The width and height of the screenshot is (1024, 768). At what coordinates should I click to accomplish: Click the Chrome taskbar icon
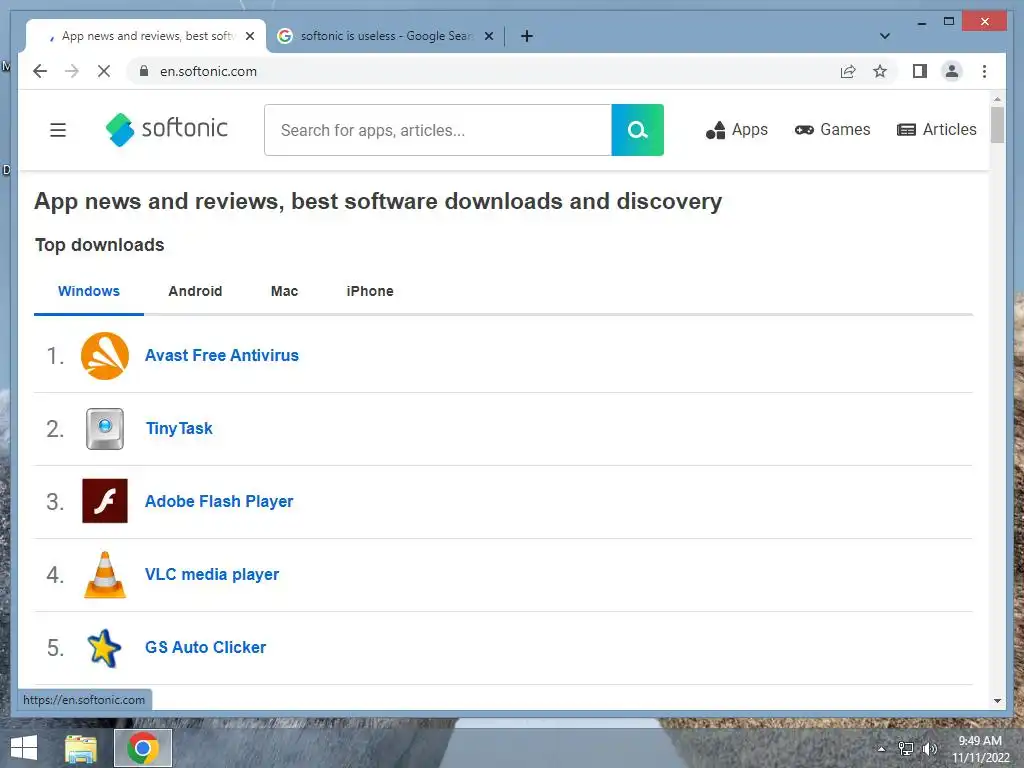coord(143,748)
